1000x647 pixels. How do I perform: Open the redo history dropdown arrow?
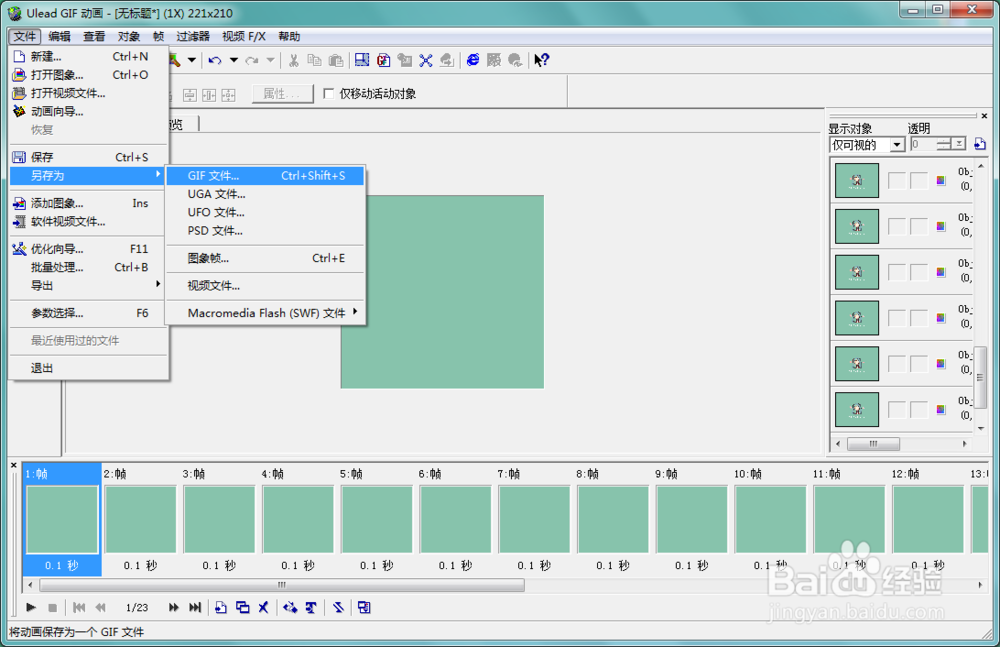(270, 61)
